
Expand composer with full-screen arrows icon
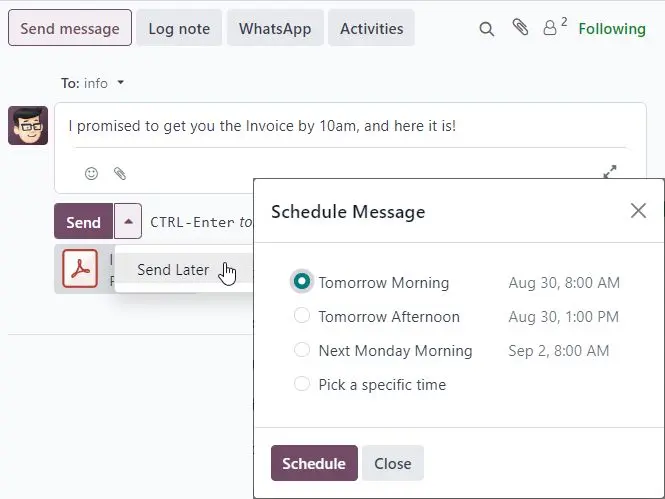tap(610, 172)
